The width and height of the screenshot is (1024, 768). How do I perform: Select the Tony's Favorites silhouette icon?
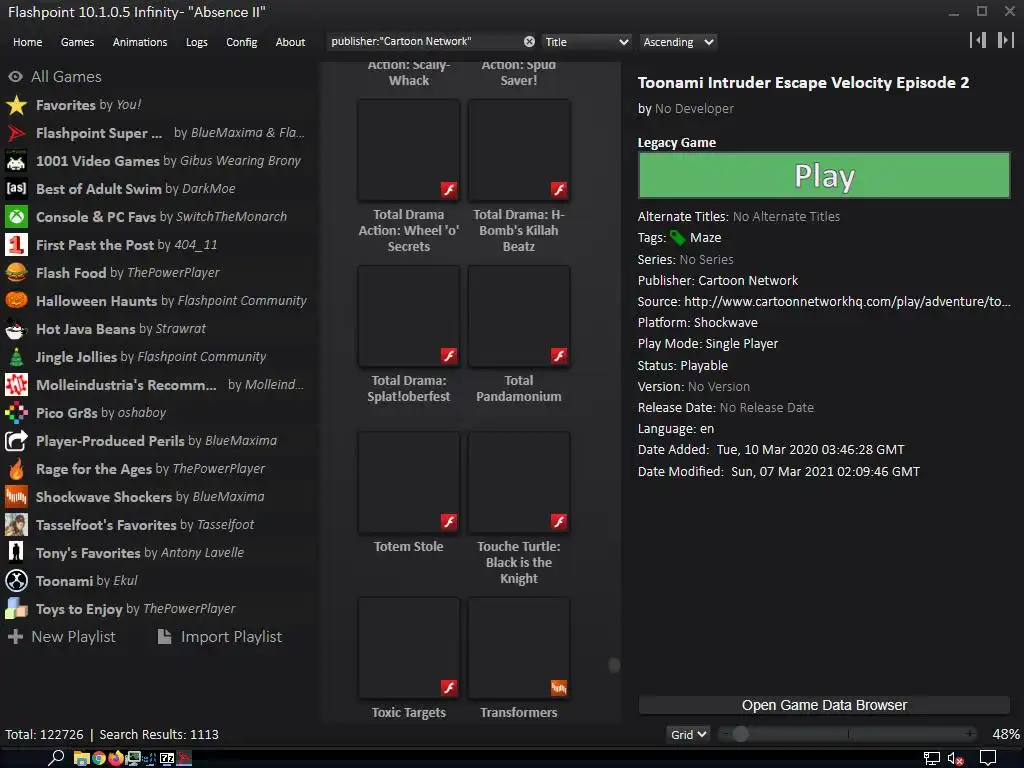(x=16, y=553)
